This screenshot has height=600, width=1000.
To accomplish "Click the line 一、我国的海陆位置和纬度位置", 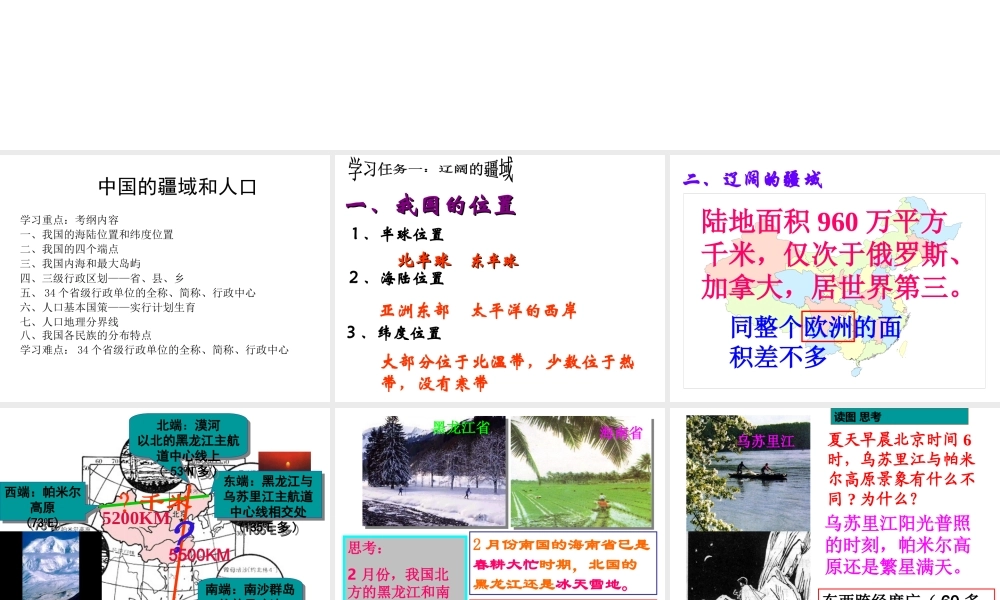I will [x=97, y=234].
